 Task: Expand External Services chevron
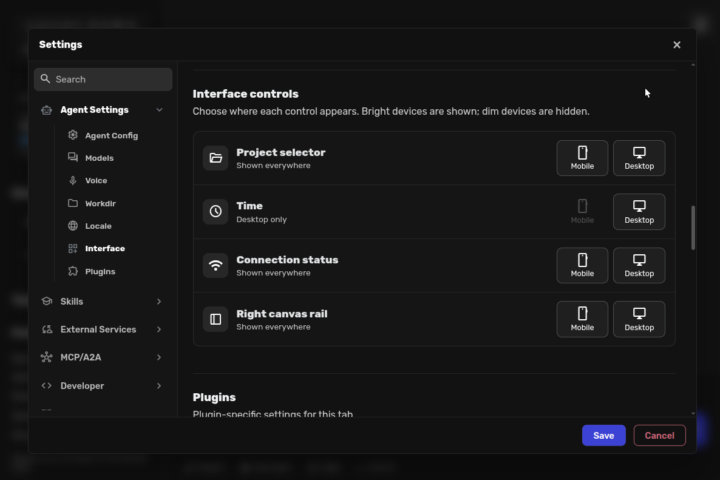(159, 329)
